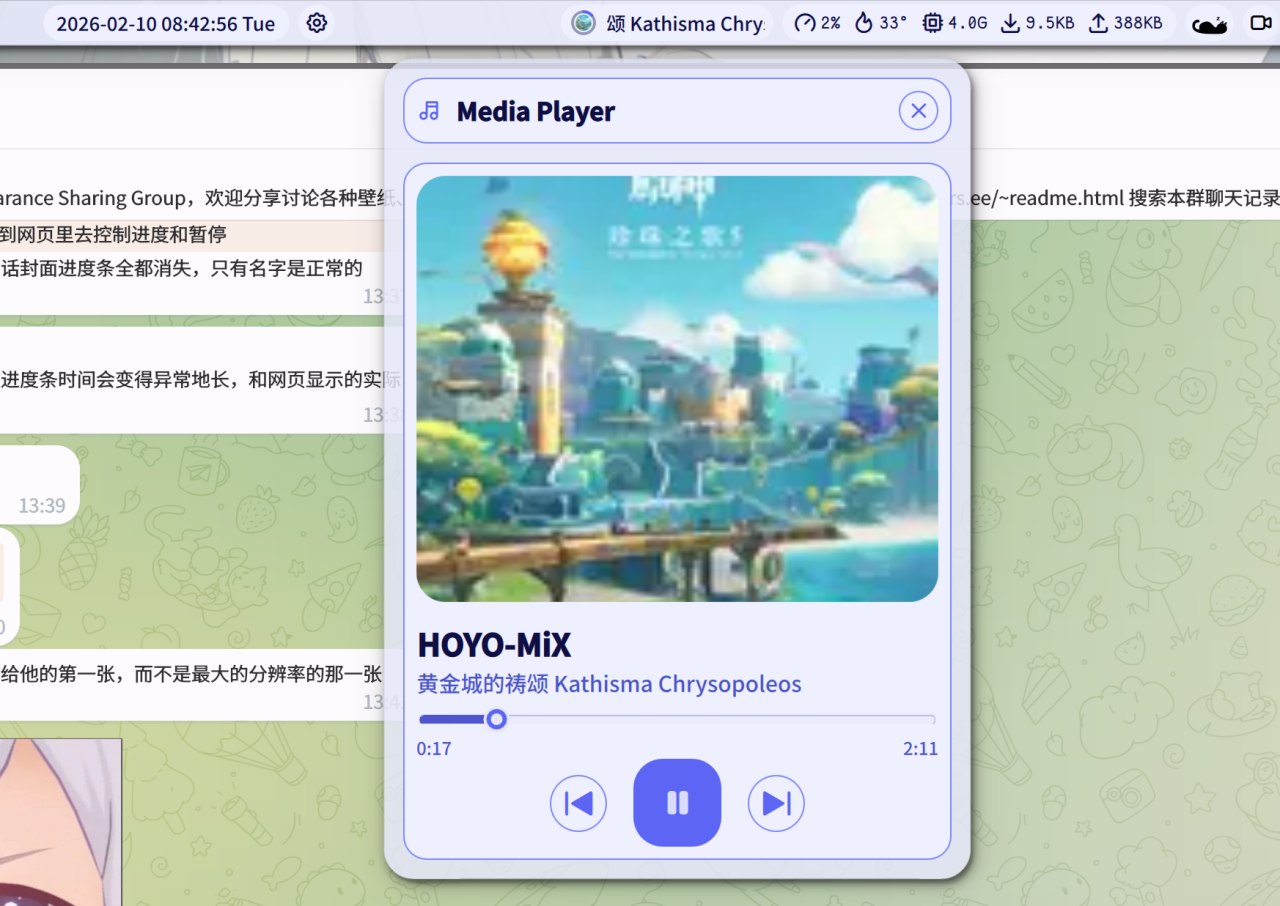Open the camera icon in top bar
This screenshot has width=1280, height=906.
(x=1263, y=22)
